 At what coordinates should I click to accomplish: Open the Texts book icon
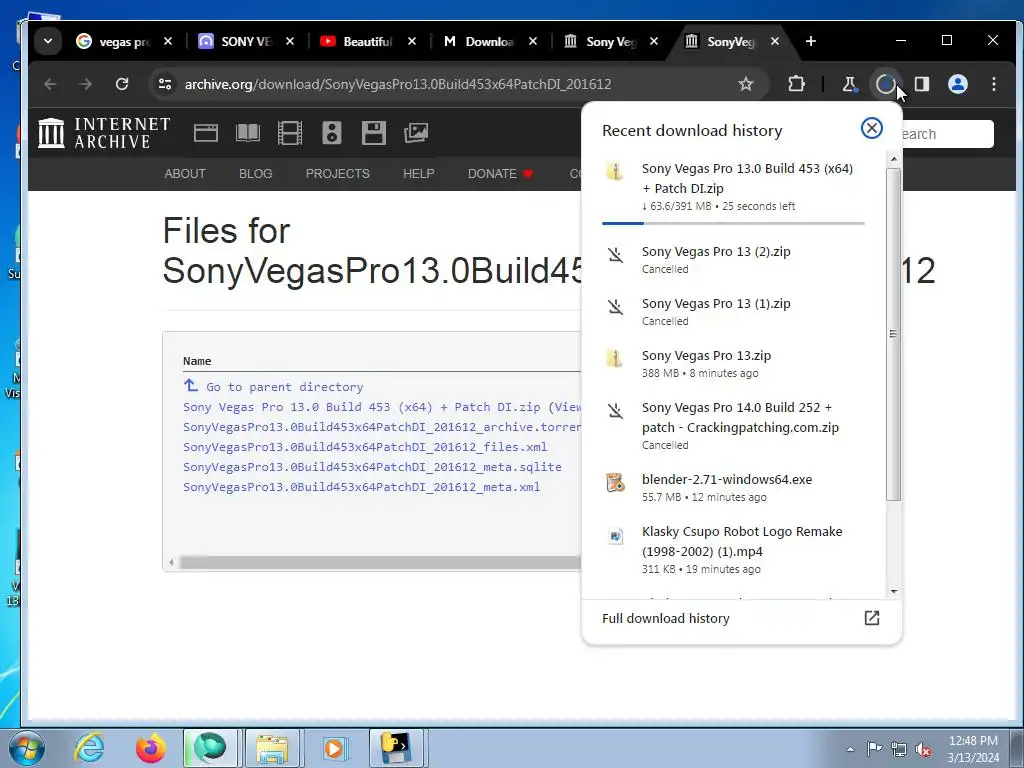(248, 133)
